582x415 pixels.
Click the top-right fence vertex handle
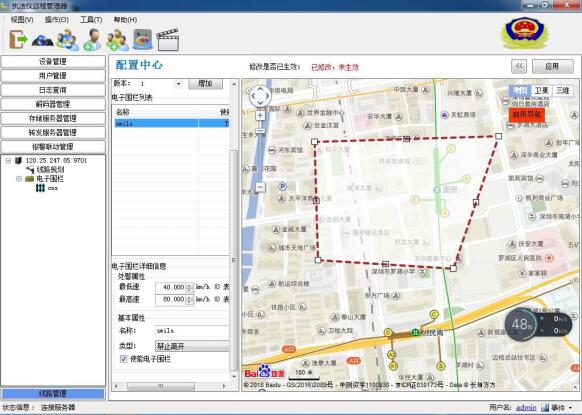pos(498,136)
